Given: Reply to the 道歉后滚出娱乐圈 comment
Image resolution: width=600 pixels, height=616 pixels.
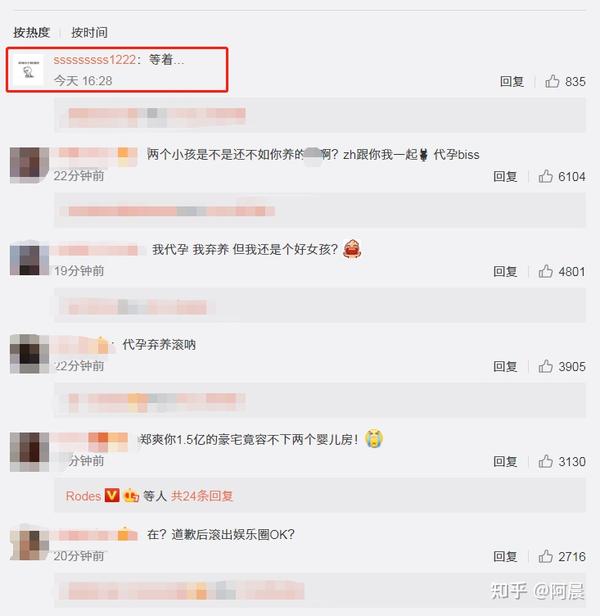Looking at the screenshot, I should (x=505, y=557).
